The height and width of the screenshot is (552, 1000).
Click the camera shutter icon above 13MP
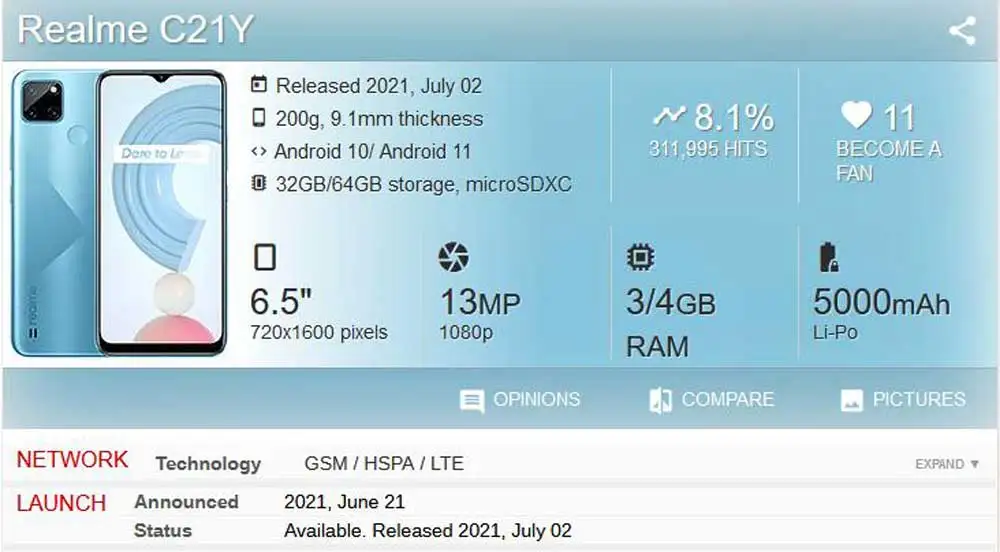tap(453, 257)
